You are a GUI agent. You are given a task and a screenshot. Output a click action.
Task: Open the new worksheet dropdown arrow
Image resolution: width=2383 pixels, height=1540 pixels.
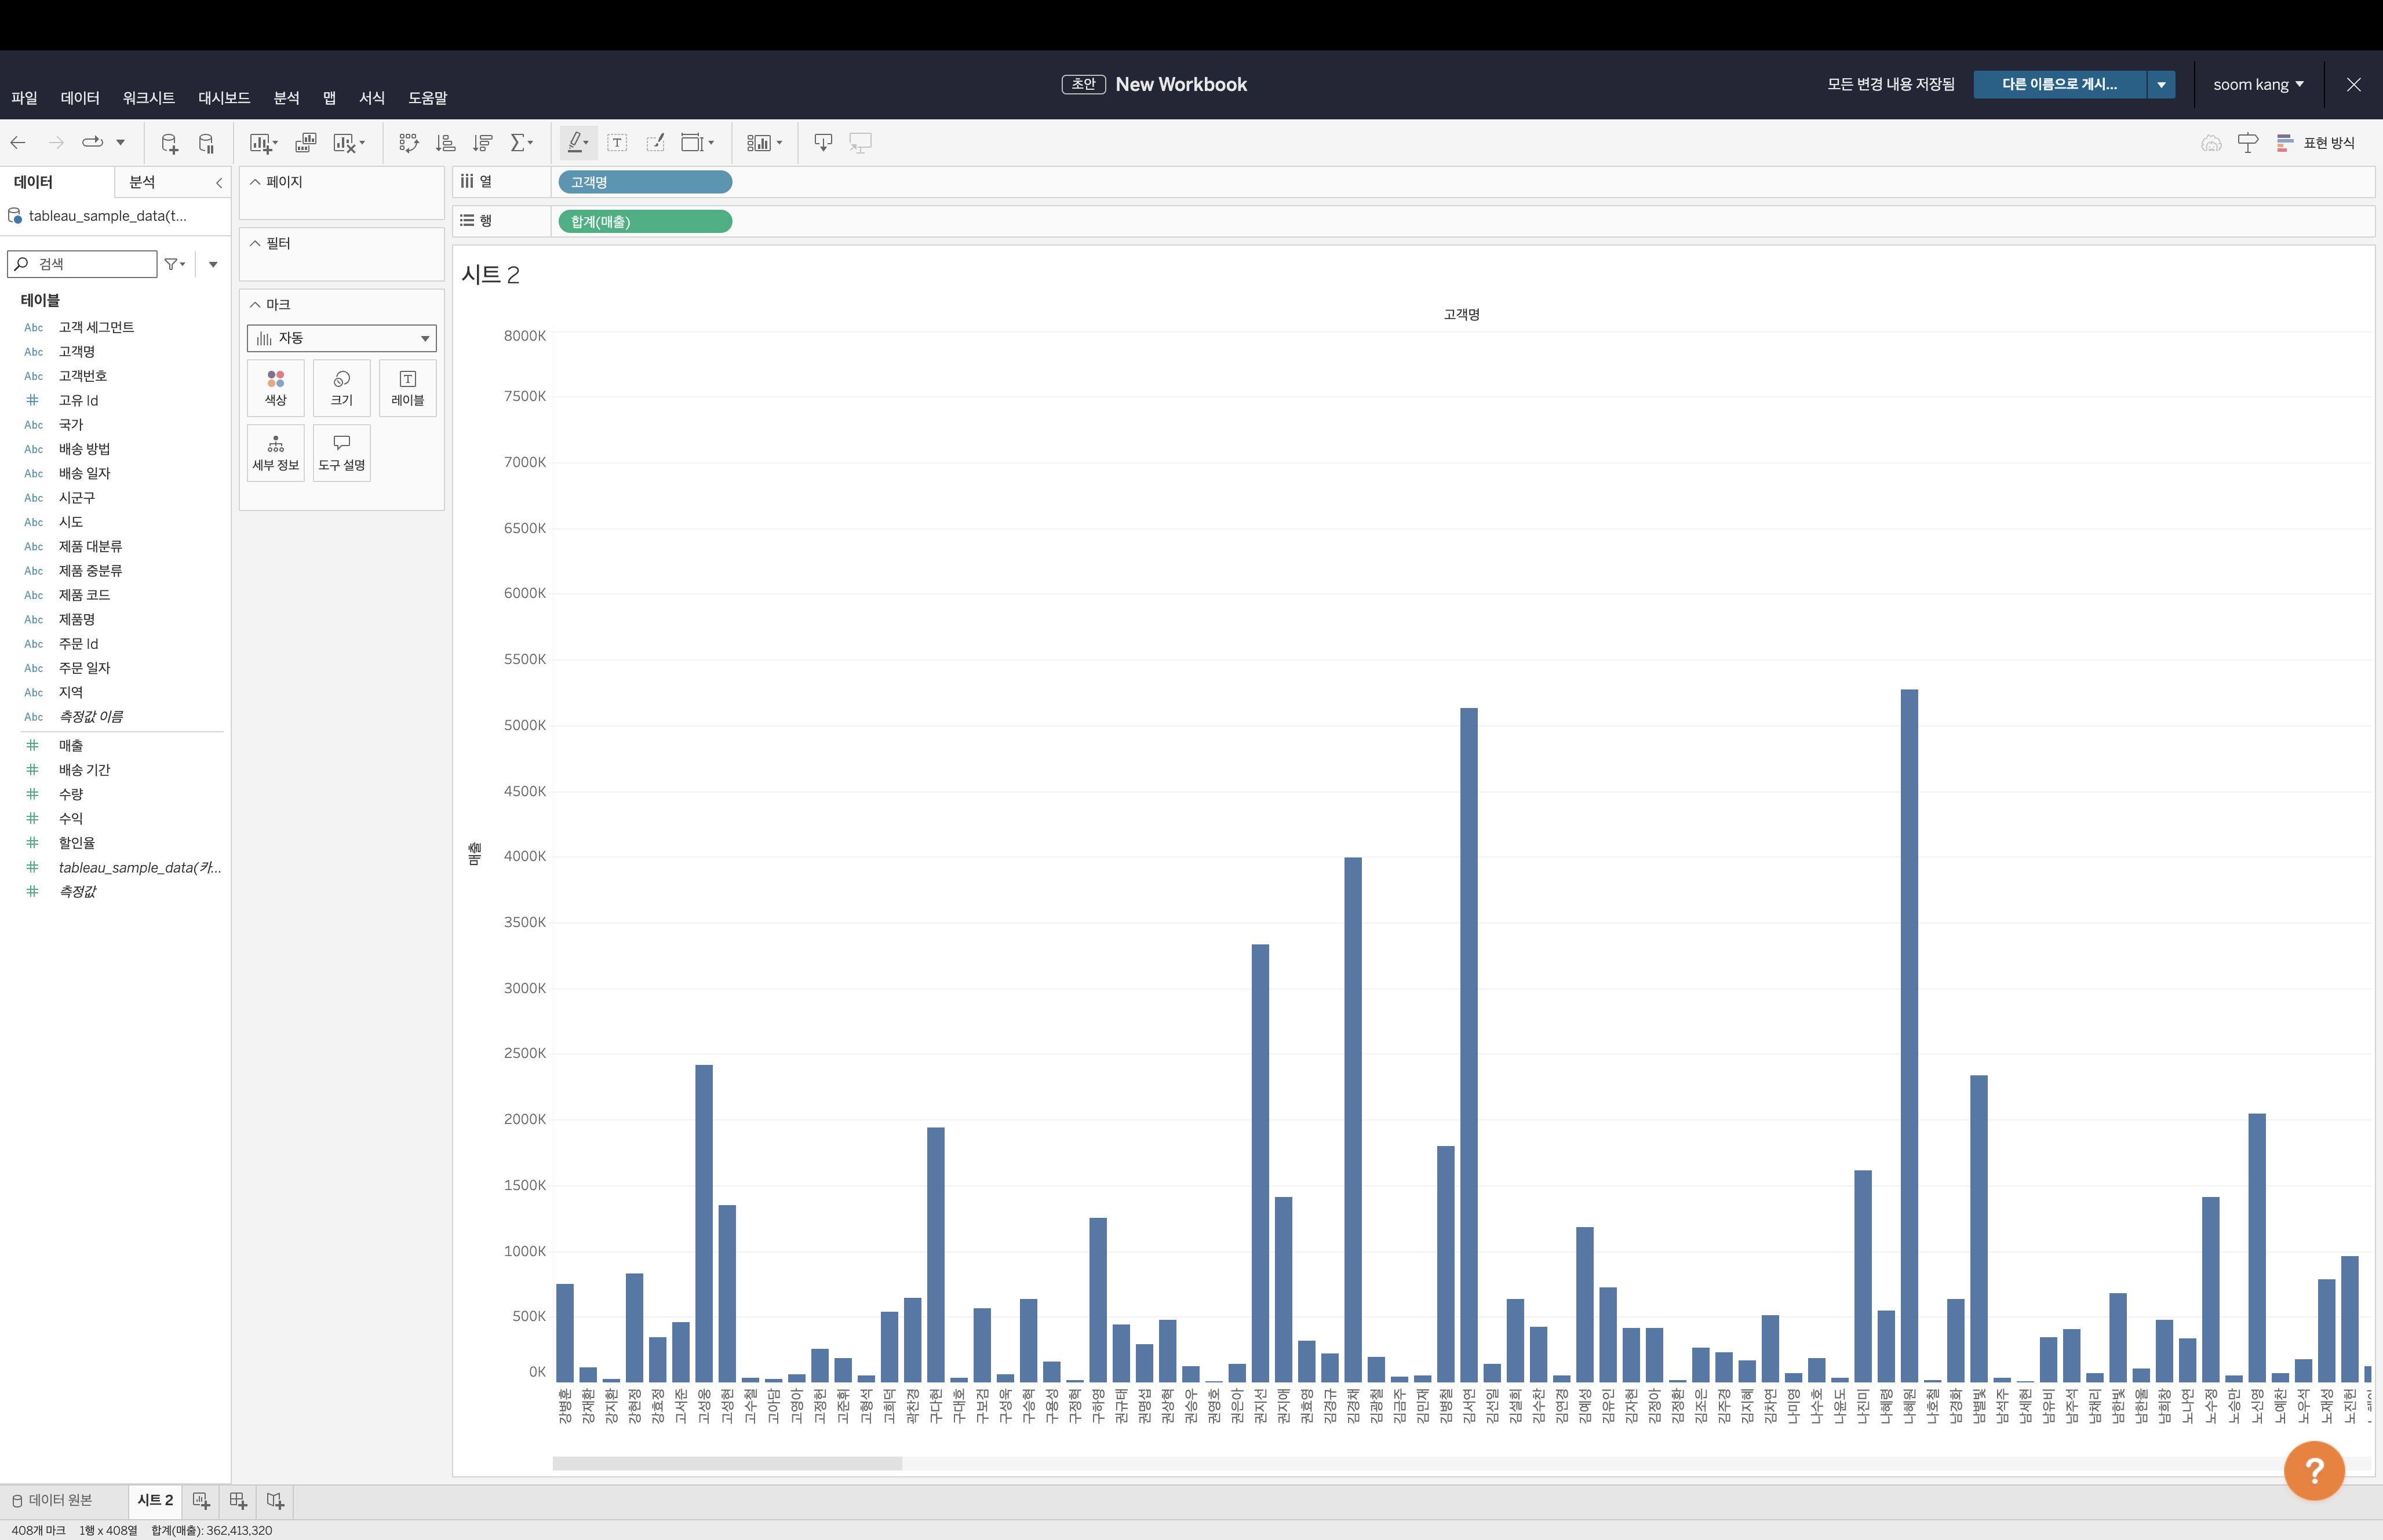(x=275, y=143)
